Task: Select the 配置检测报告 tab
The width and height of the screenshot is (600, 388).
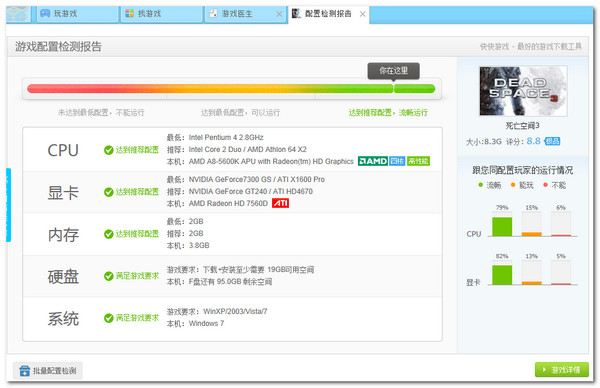Action: 328,14
